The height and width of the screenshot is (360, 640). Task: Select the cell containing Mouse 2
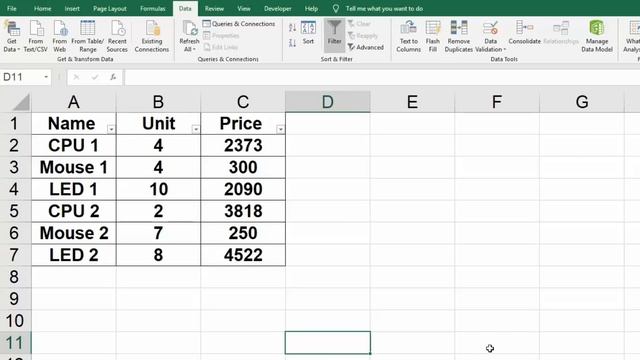coord(74,233)
